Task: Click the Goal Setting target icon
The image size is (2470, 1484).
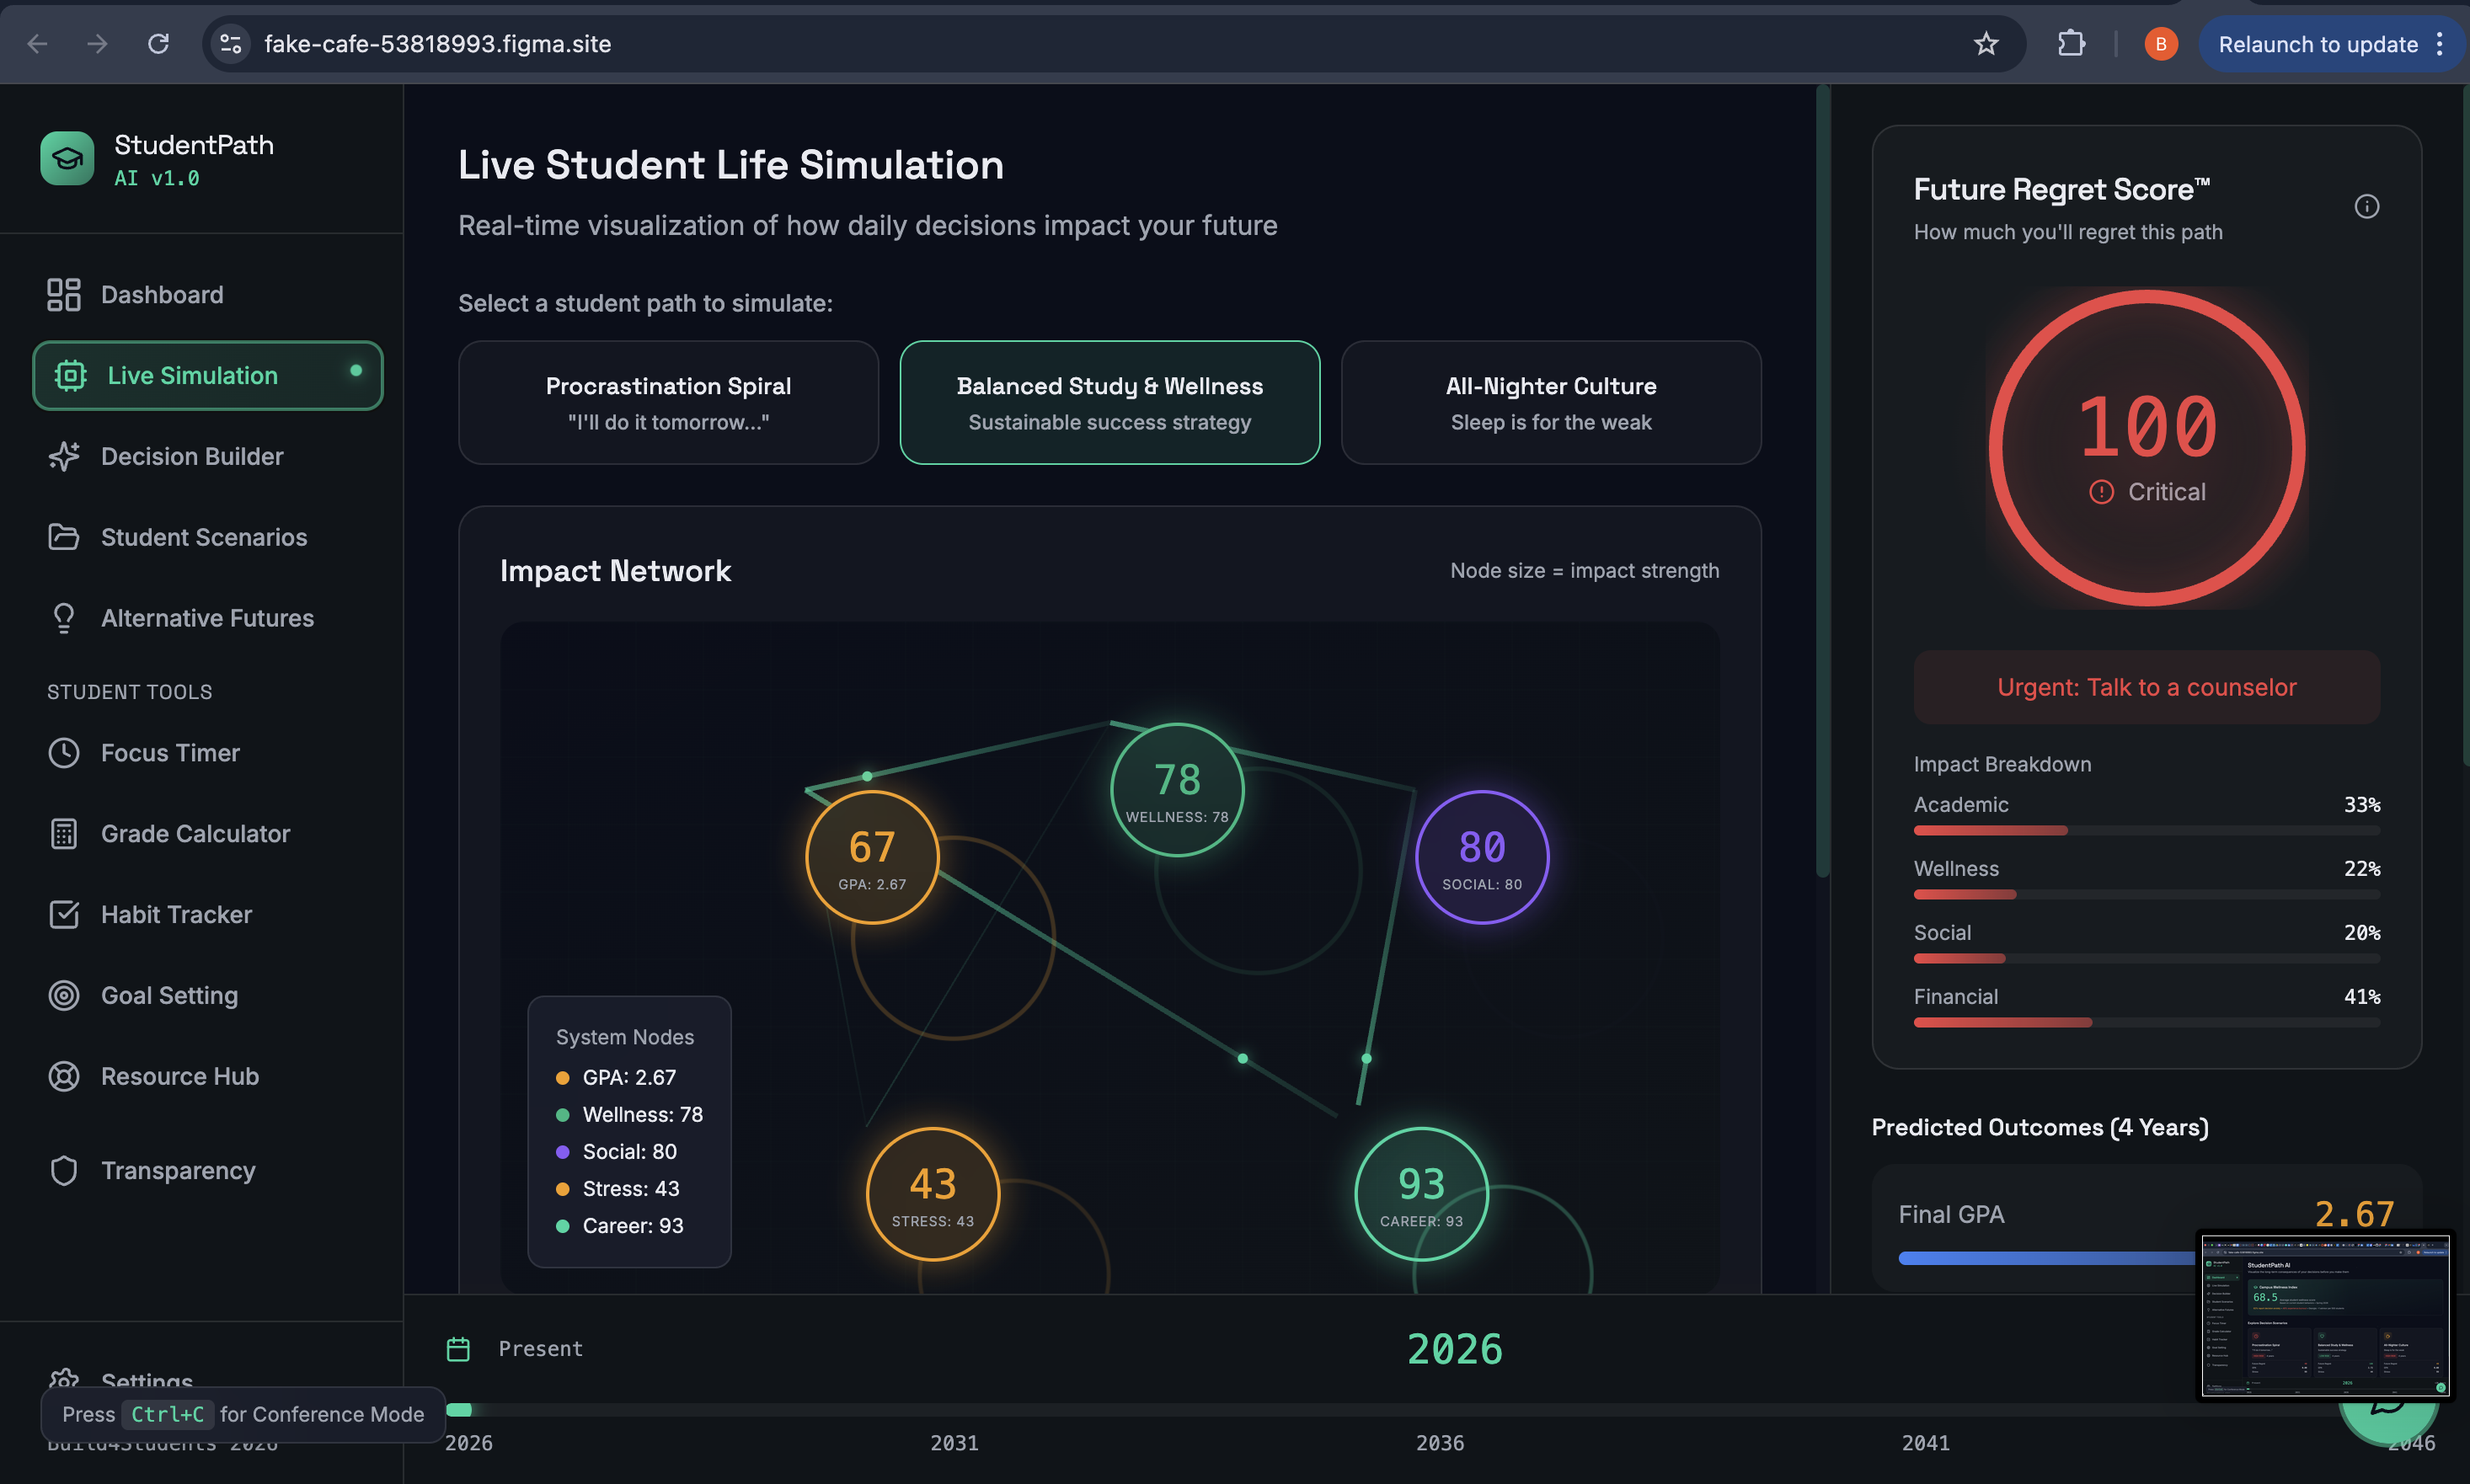Action: pos(64,996)
